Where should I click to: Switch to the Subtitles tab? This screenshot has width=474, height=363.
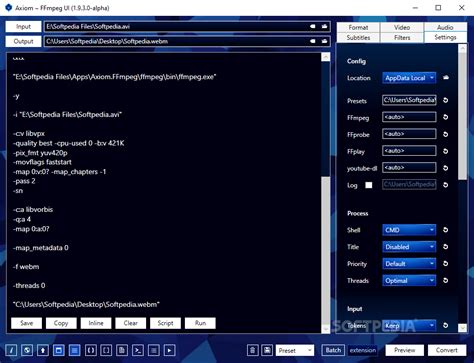click(x=358, y=37)
